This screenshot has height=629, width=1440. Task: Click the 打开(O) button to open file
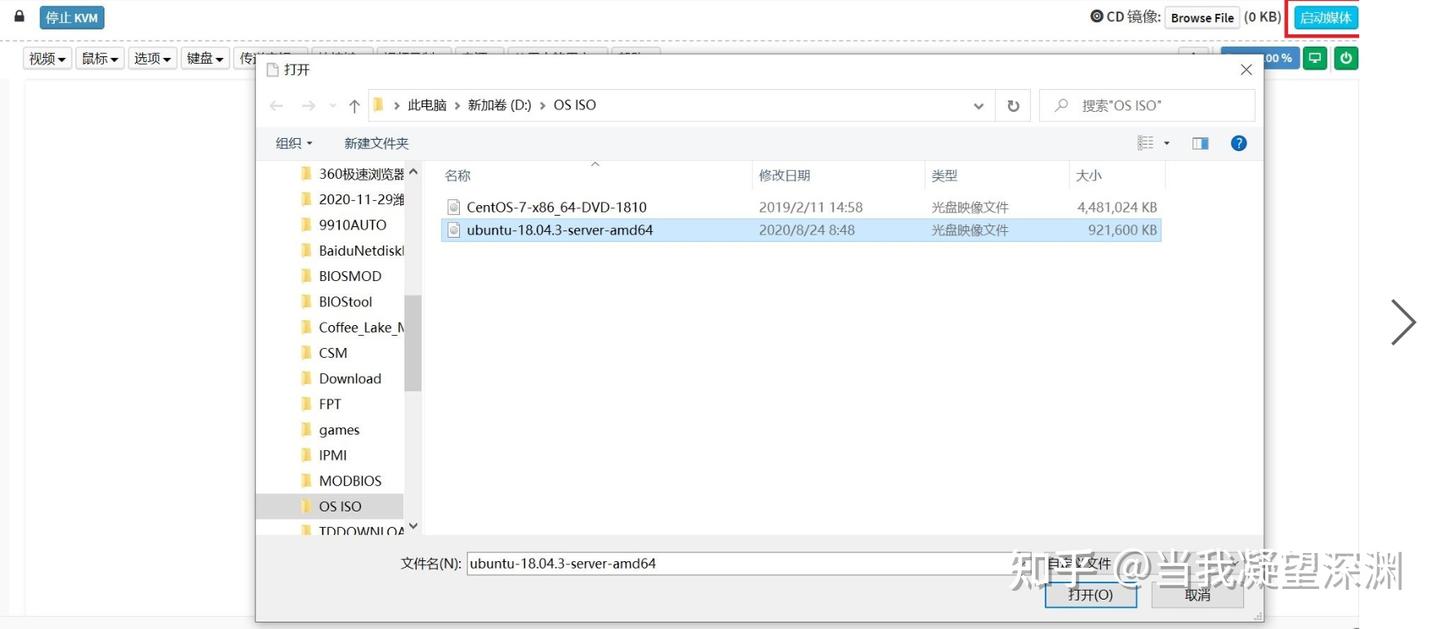(1090, 594)
